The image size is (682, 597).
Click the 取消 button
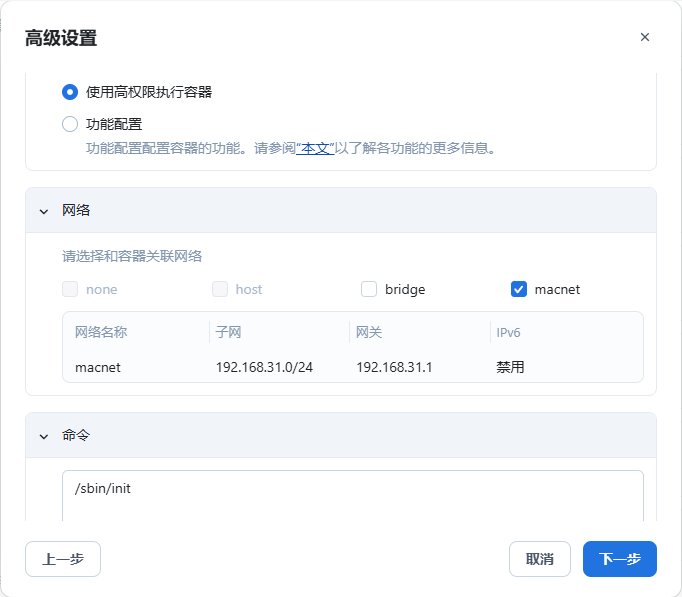click(540, 559)
